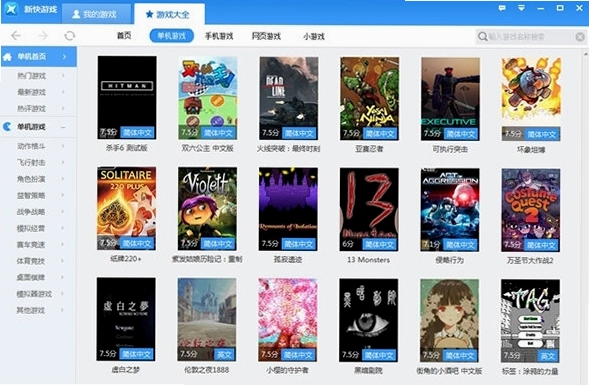This screenshot has height=385, width=589.
Task: Click the 紫发姑娘历险记：重制 title link
Action: [x=207, y=259]
